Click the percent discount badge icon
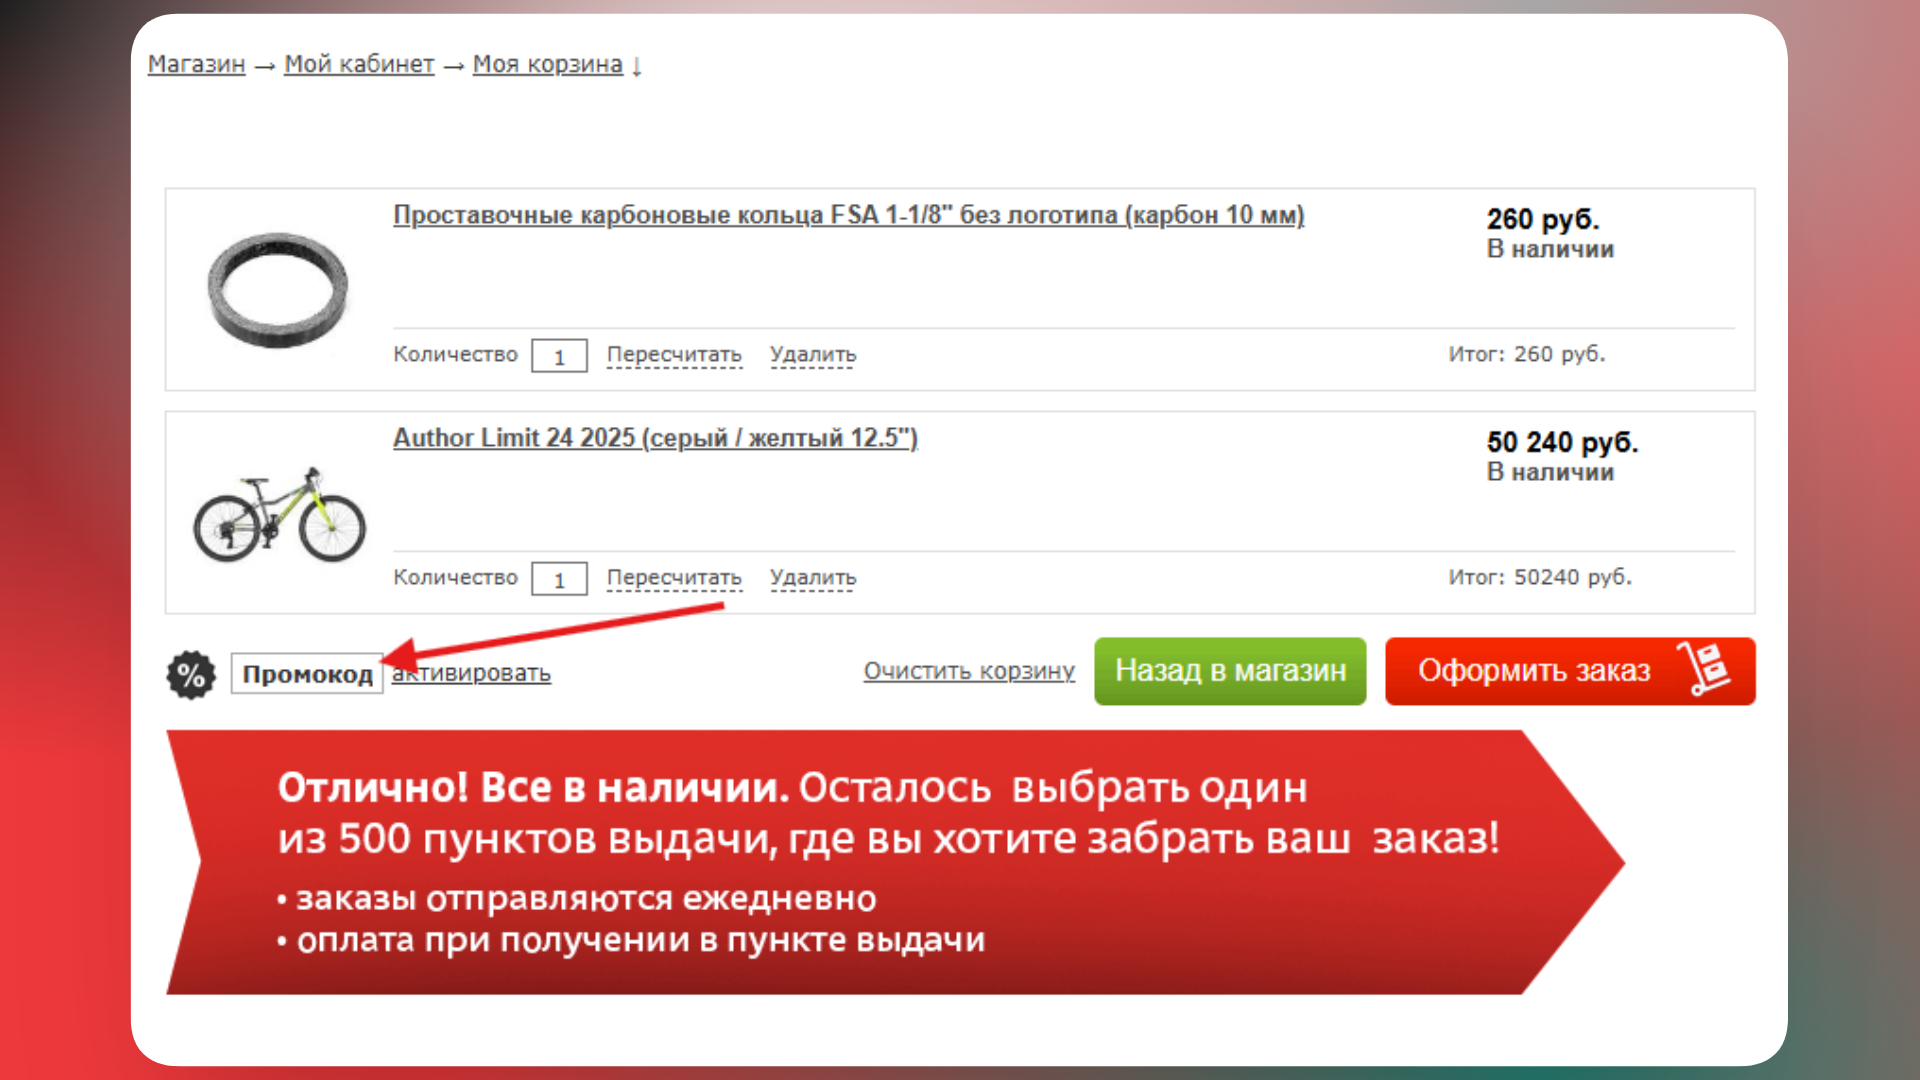 point(191,673)
